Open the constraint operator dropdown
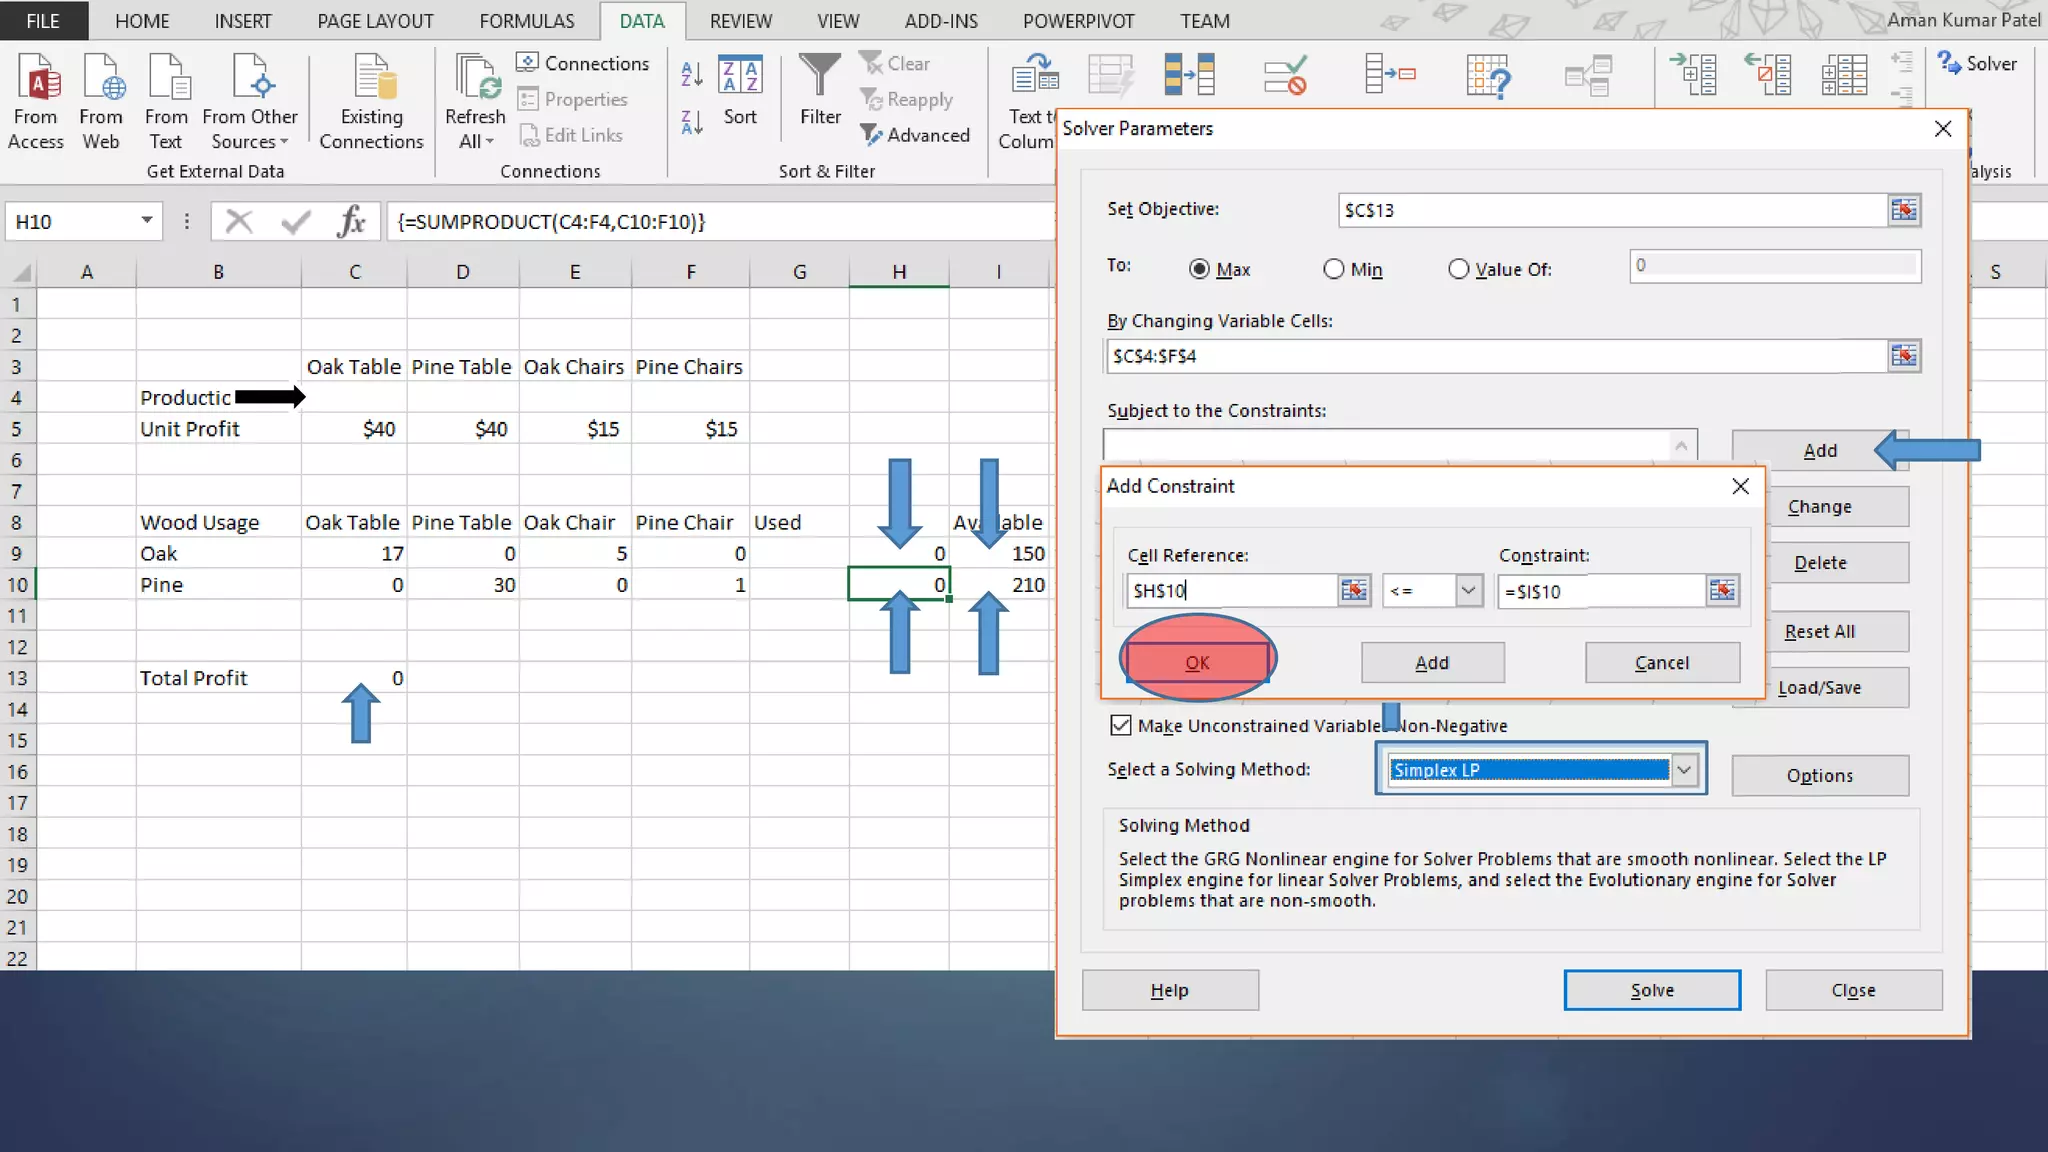Viewport: 2048px width, 1152px height. tap(1467, 591)
